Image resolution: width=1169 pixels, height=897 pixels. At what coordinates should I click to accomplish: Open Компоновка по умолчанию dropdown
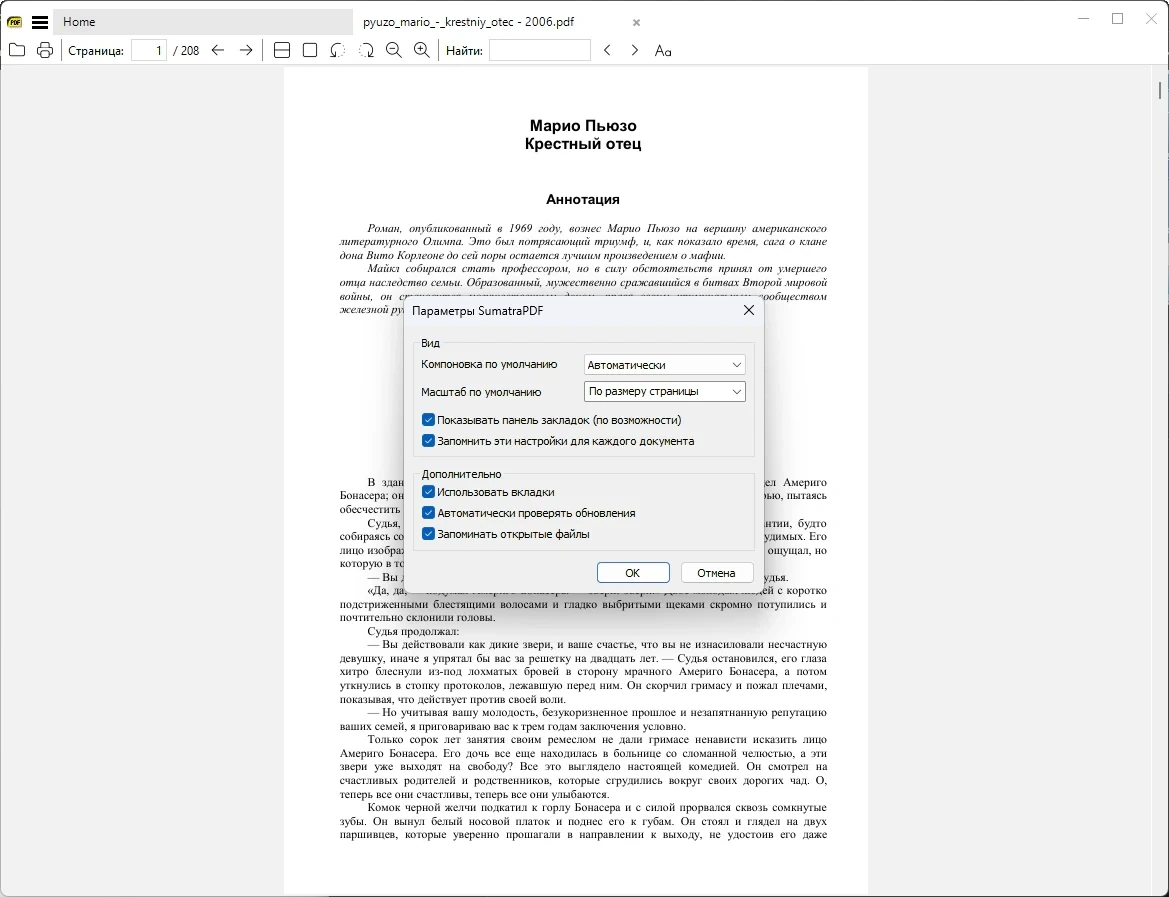[664, 365]
